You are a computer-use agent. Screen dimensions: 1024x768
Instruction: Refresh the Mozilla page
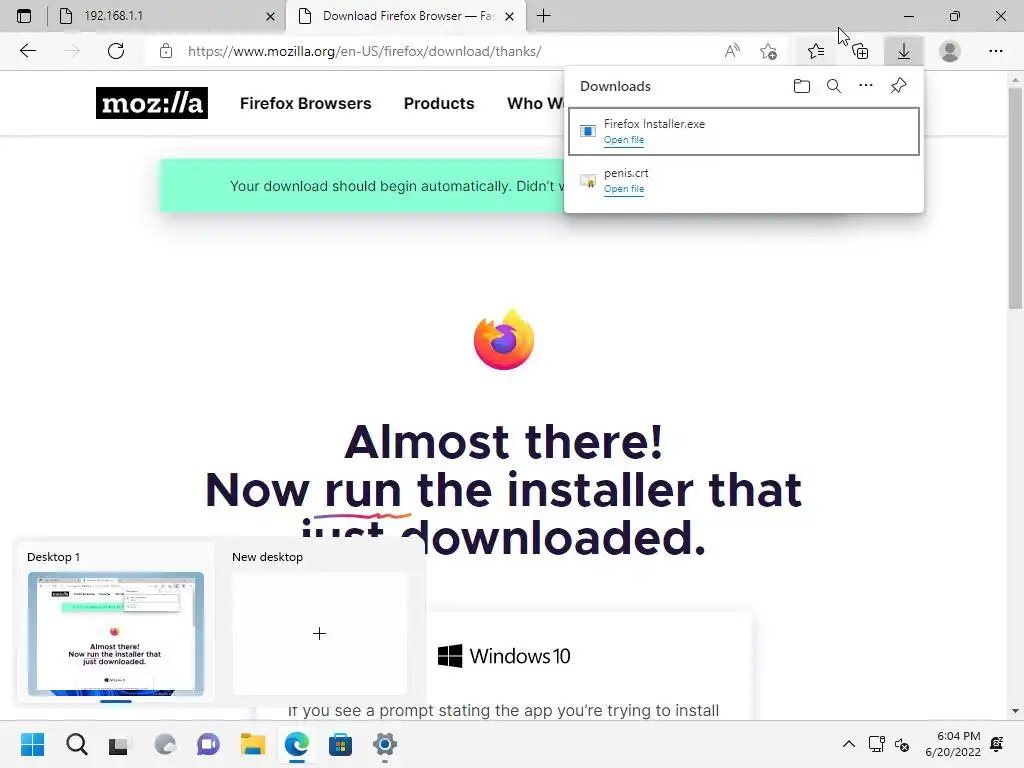point(116,51)
